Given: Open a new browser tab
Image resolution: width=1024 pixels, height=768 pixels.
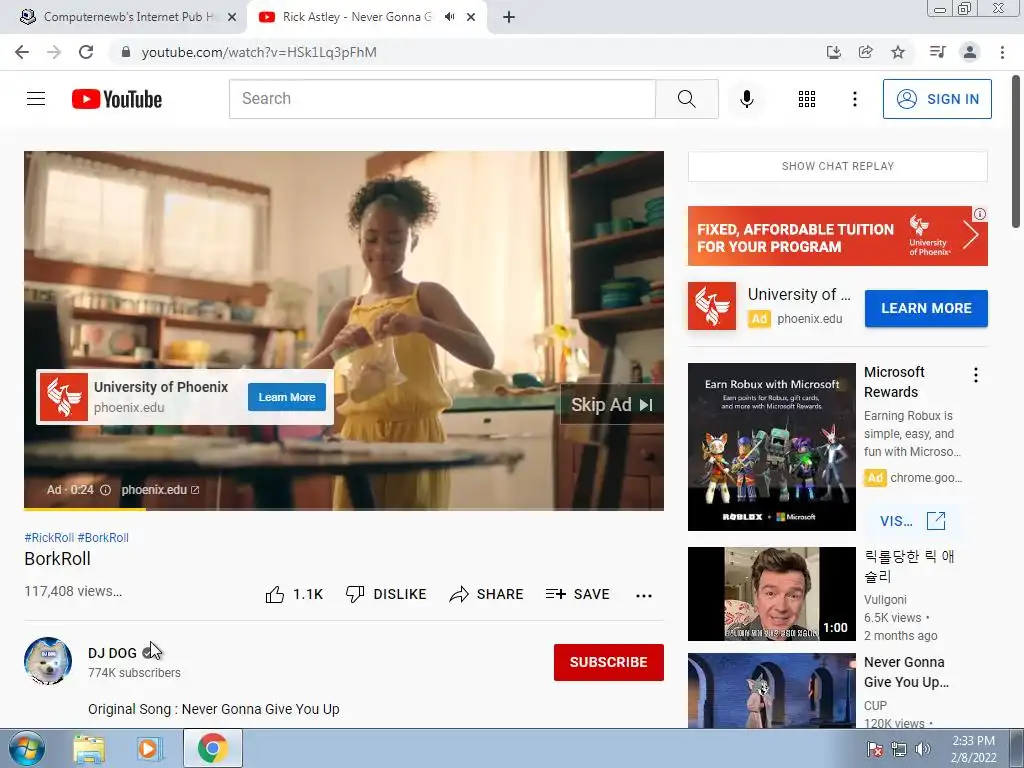Looking at the screenshot, I should click(x=509, y=17).
